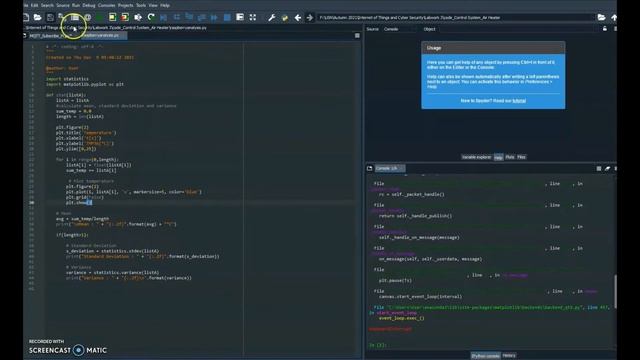
Task: Interrupt kernel stop icon in console
Action: pyautogui.click(x=599, y=169)
